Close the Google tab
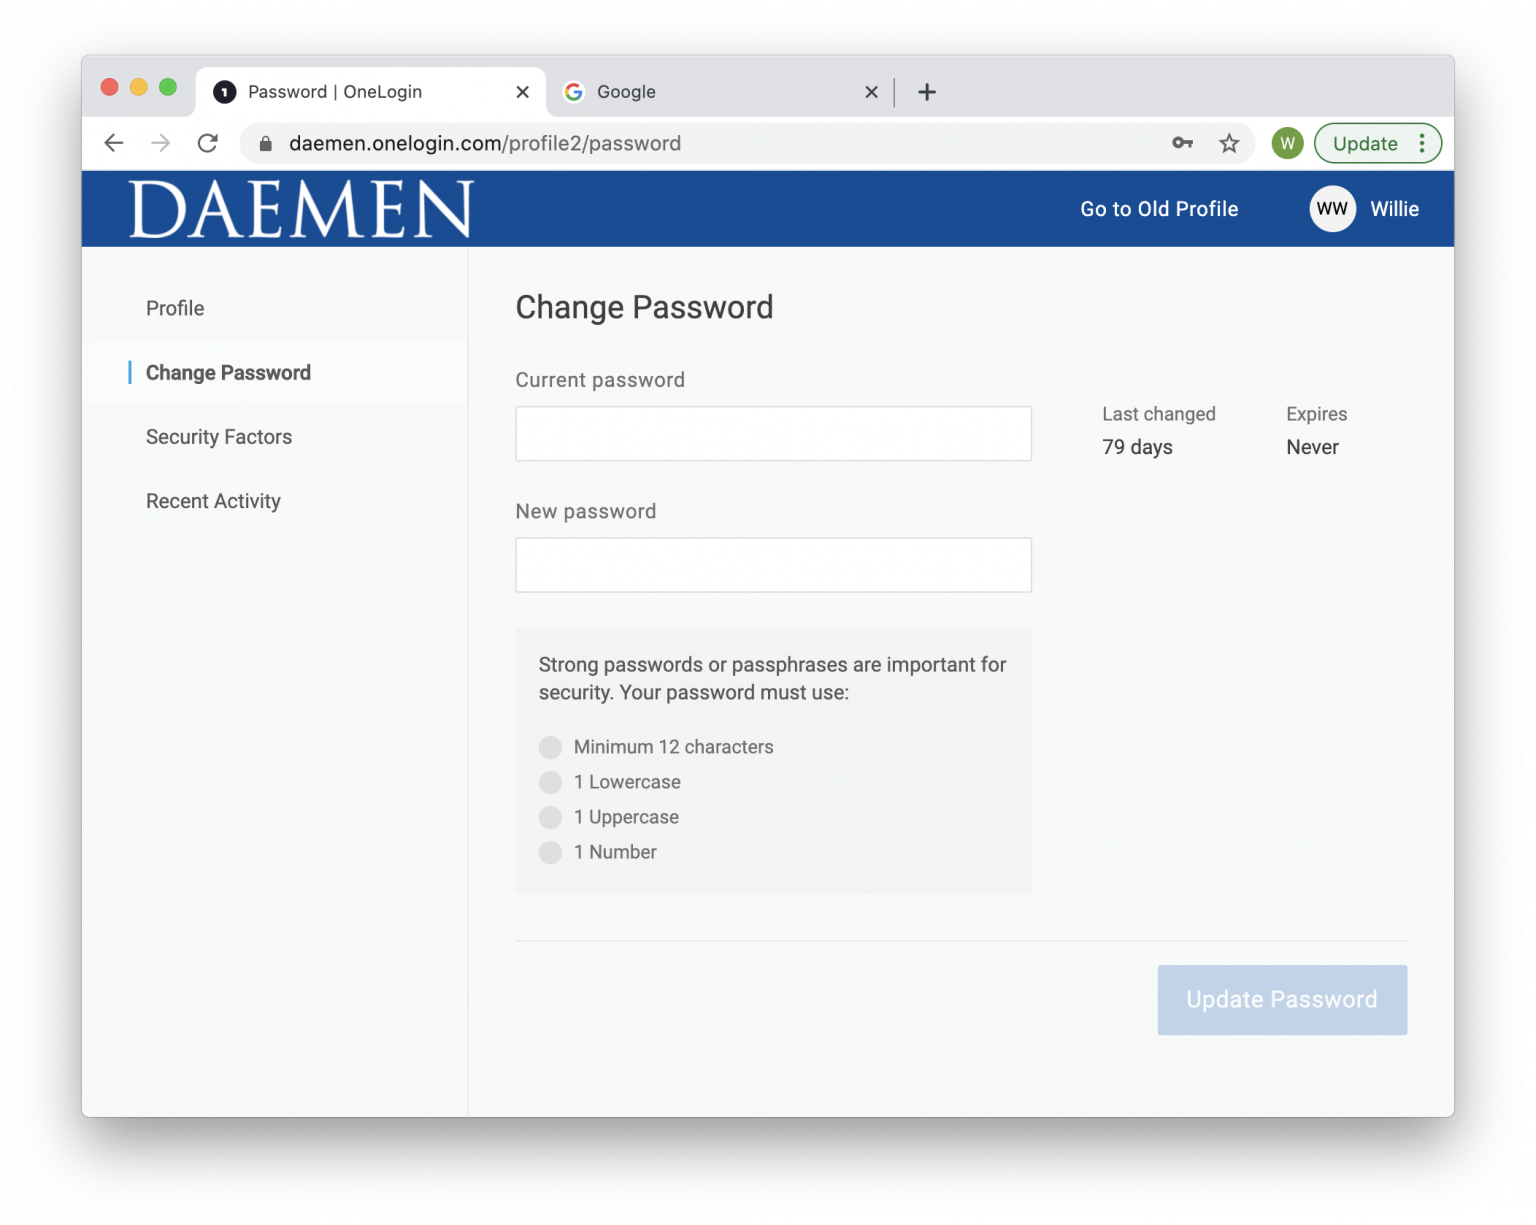This screenshot has width=1536, height=1225. coord(871,92)
